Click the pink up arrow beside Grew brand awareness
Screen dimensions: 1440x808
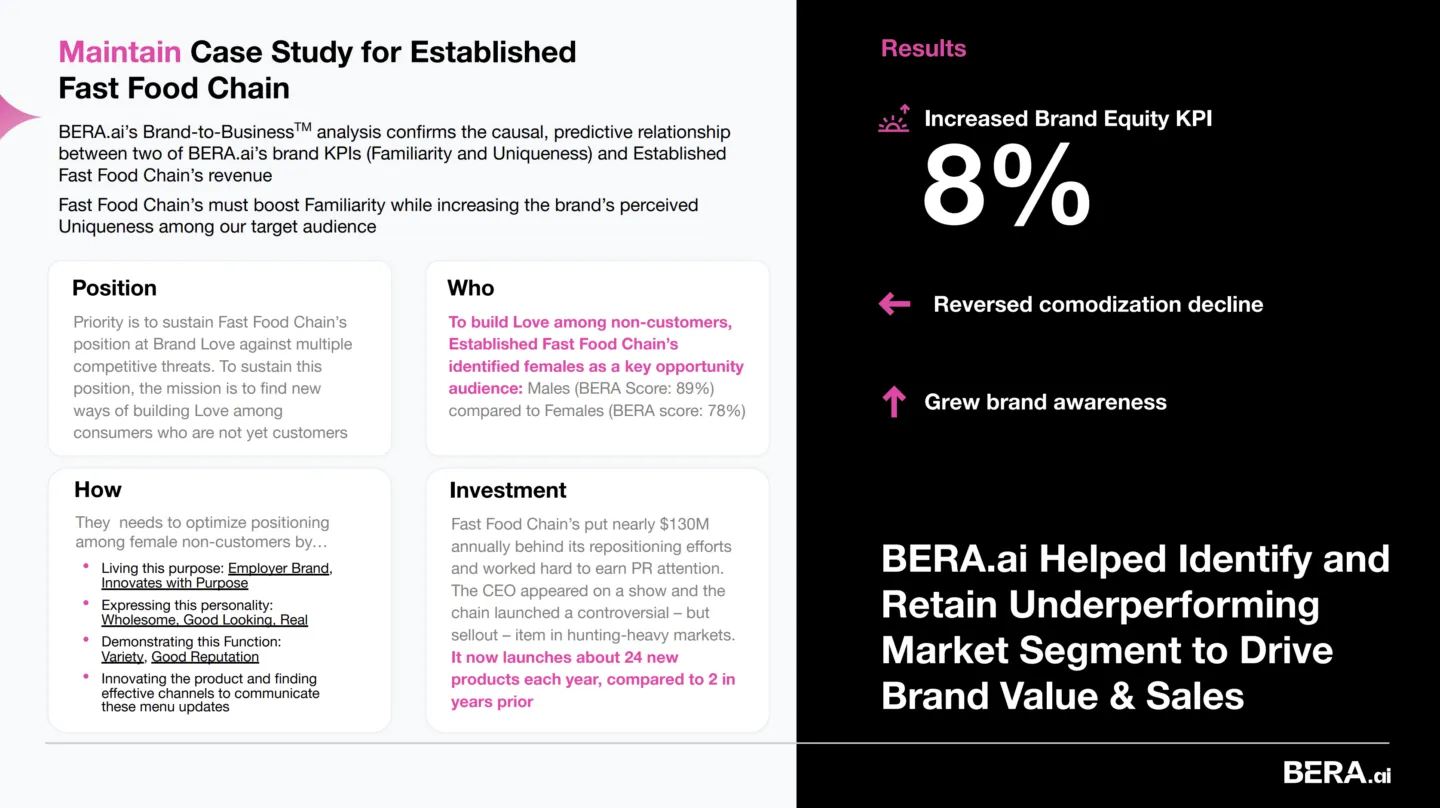[894, 402]
